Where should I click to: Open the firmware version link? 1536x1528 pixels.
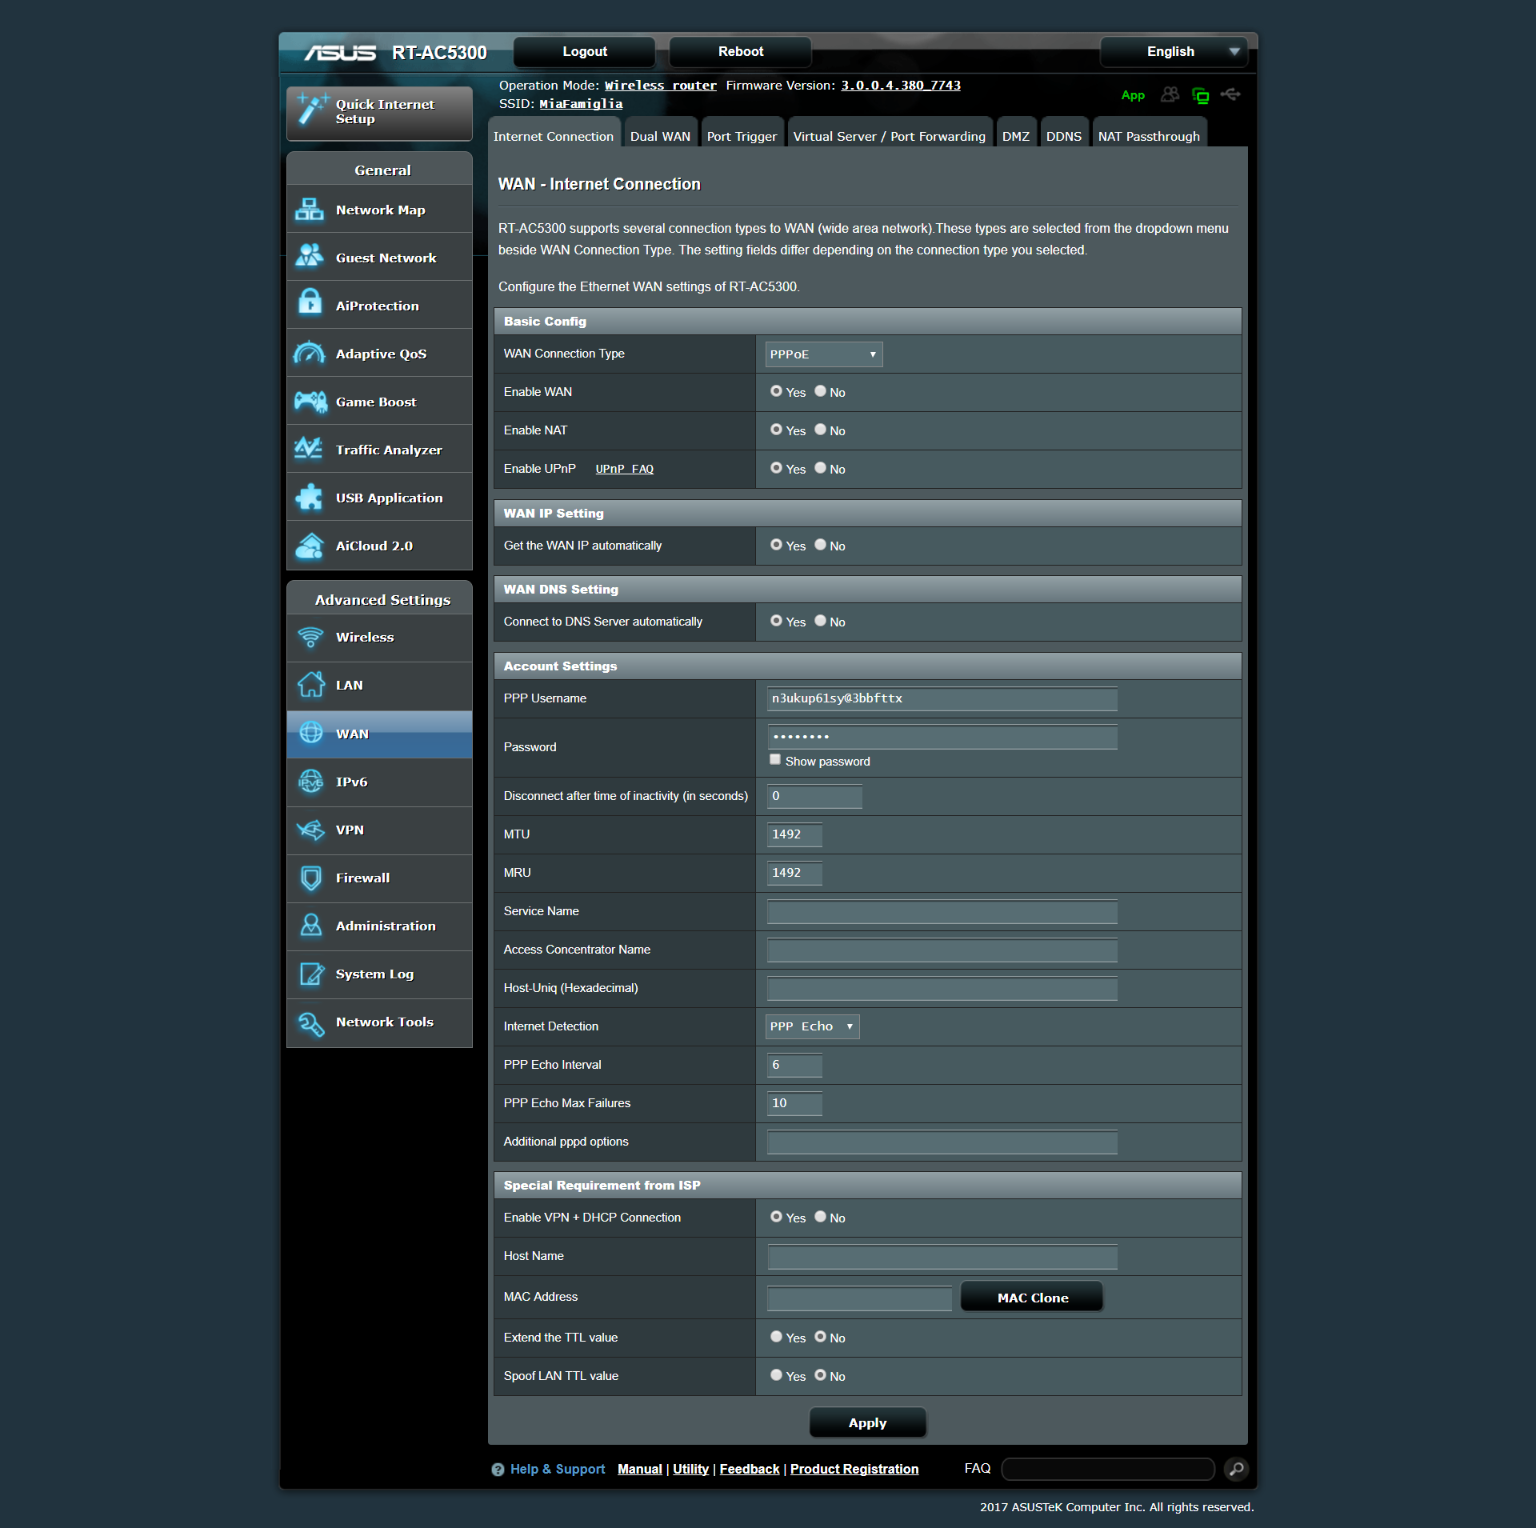coord(901,85)
